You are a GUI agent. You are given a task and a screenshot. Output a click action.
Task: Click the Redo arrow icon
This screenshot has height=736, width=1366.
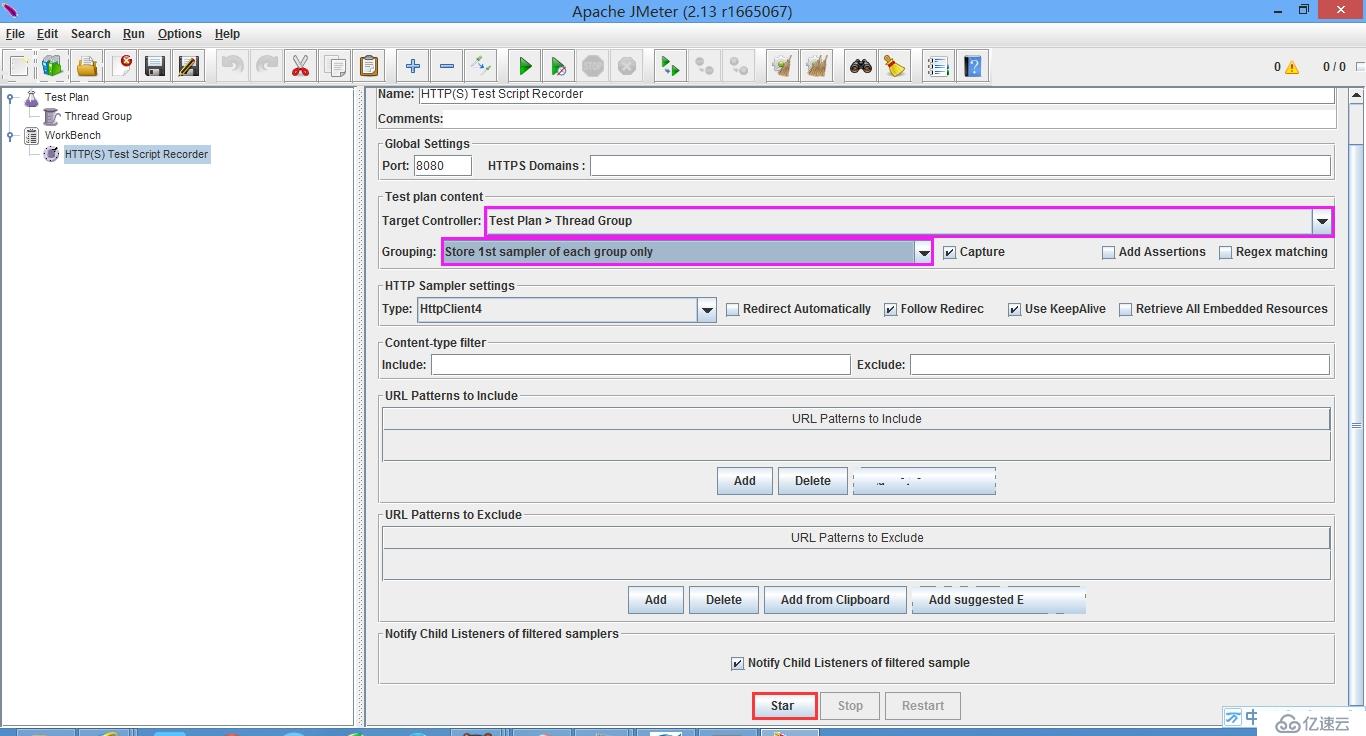(x=267, y=67)
